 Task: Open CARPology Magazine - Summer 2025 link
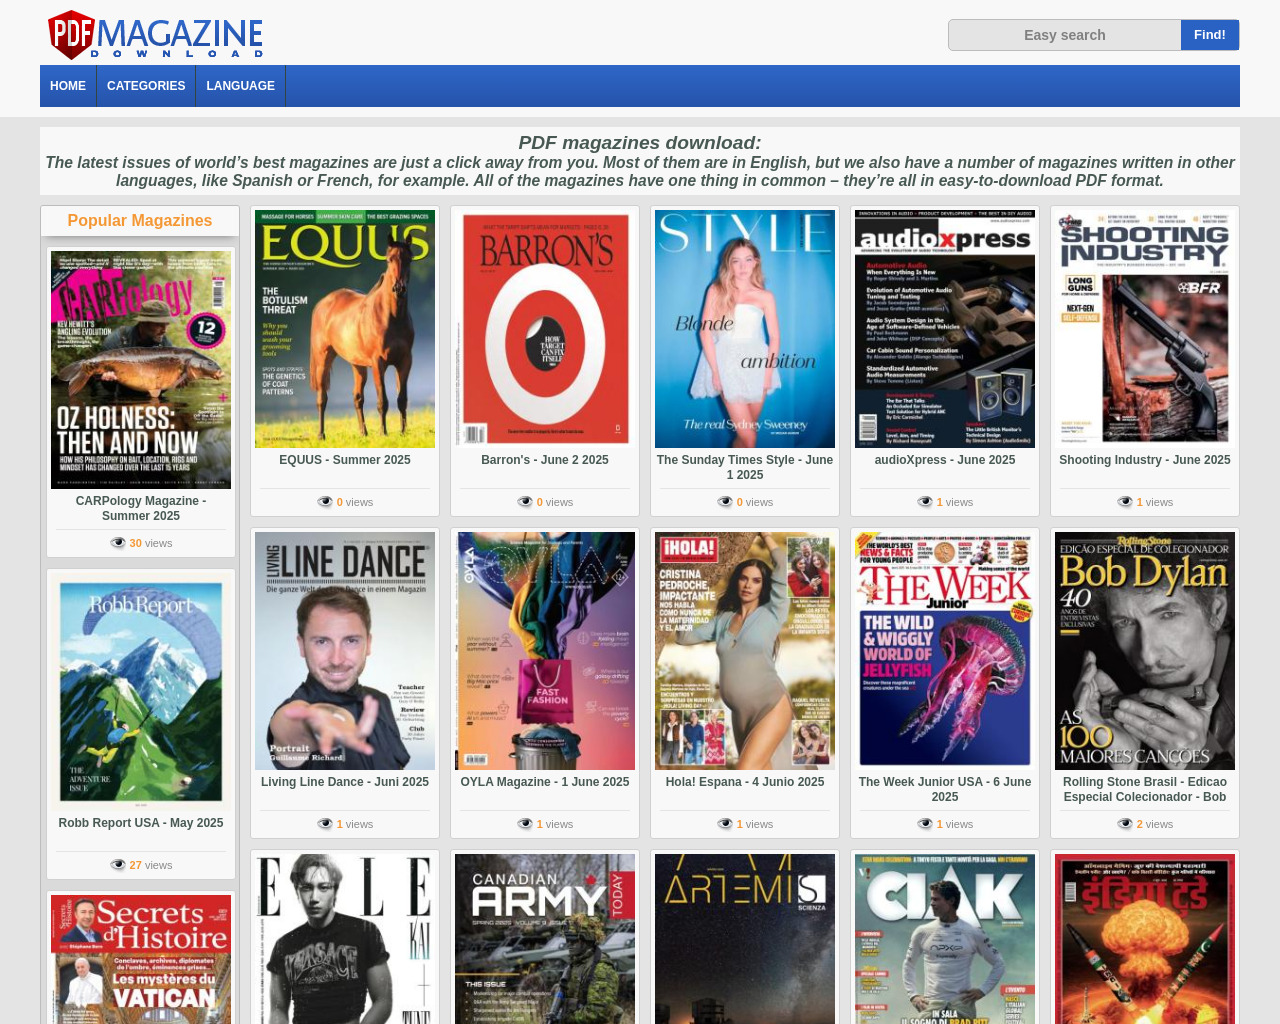tap(141, 508)
